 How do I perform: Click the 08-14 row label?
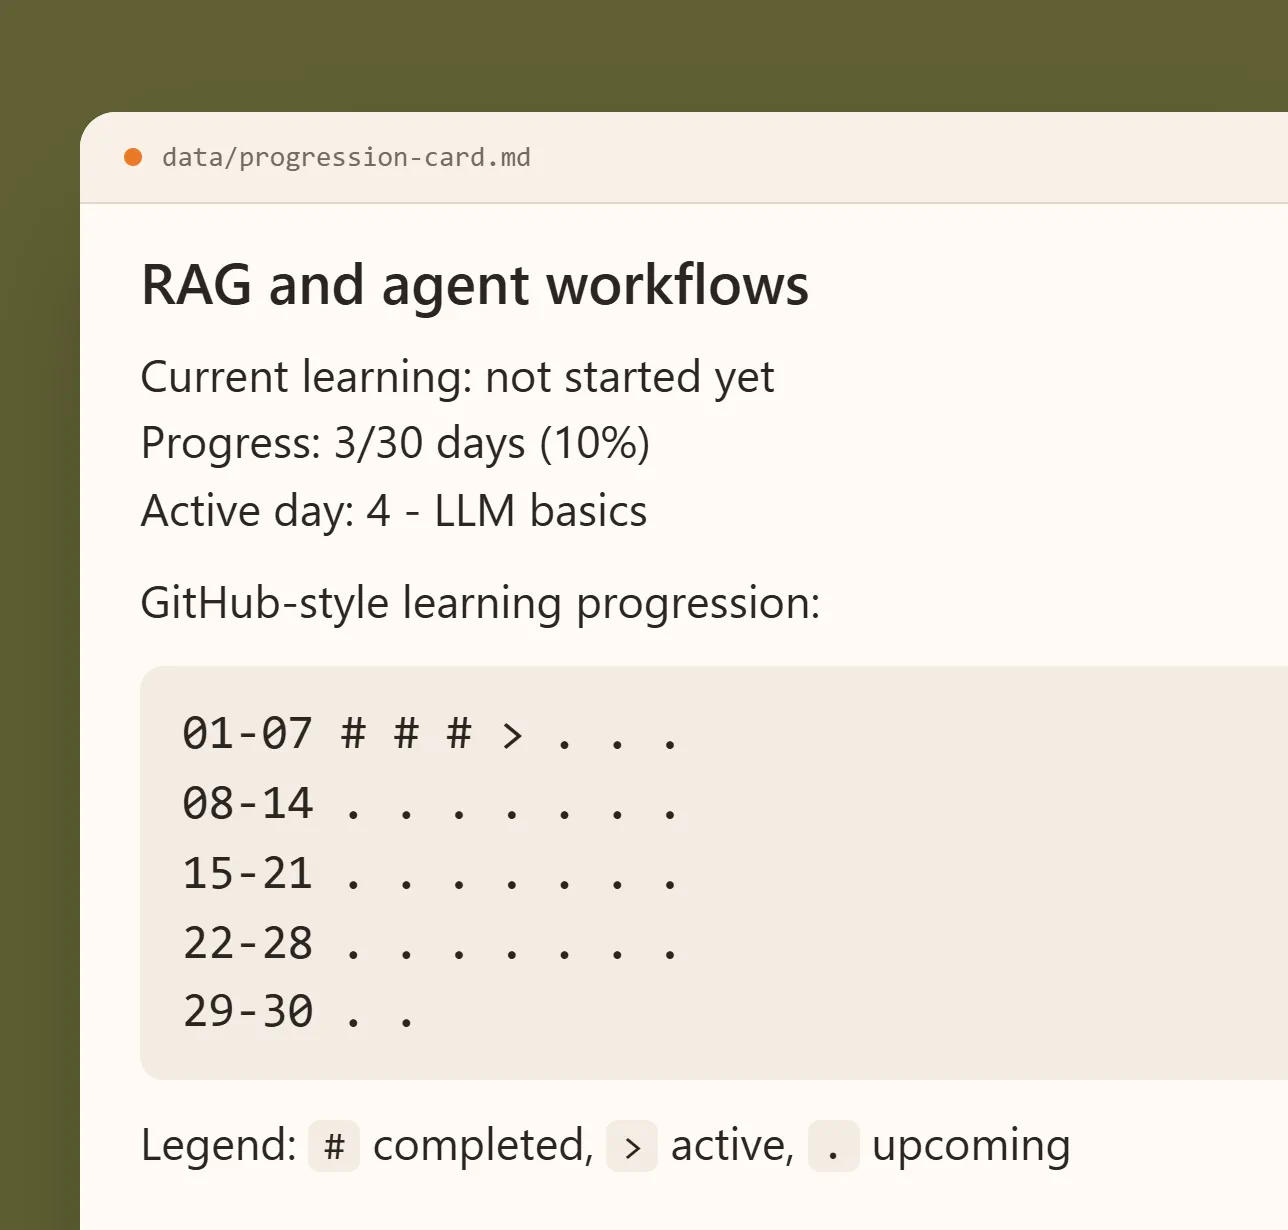pyautogui.click(x=248, y=804)
